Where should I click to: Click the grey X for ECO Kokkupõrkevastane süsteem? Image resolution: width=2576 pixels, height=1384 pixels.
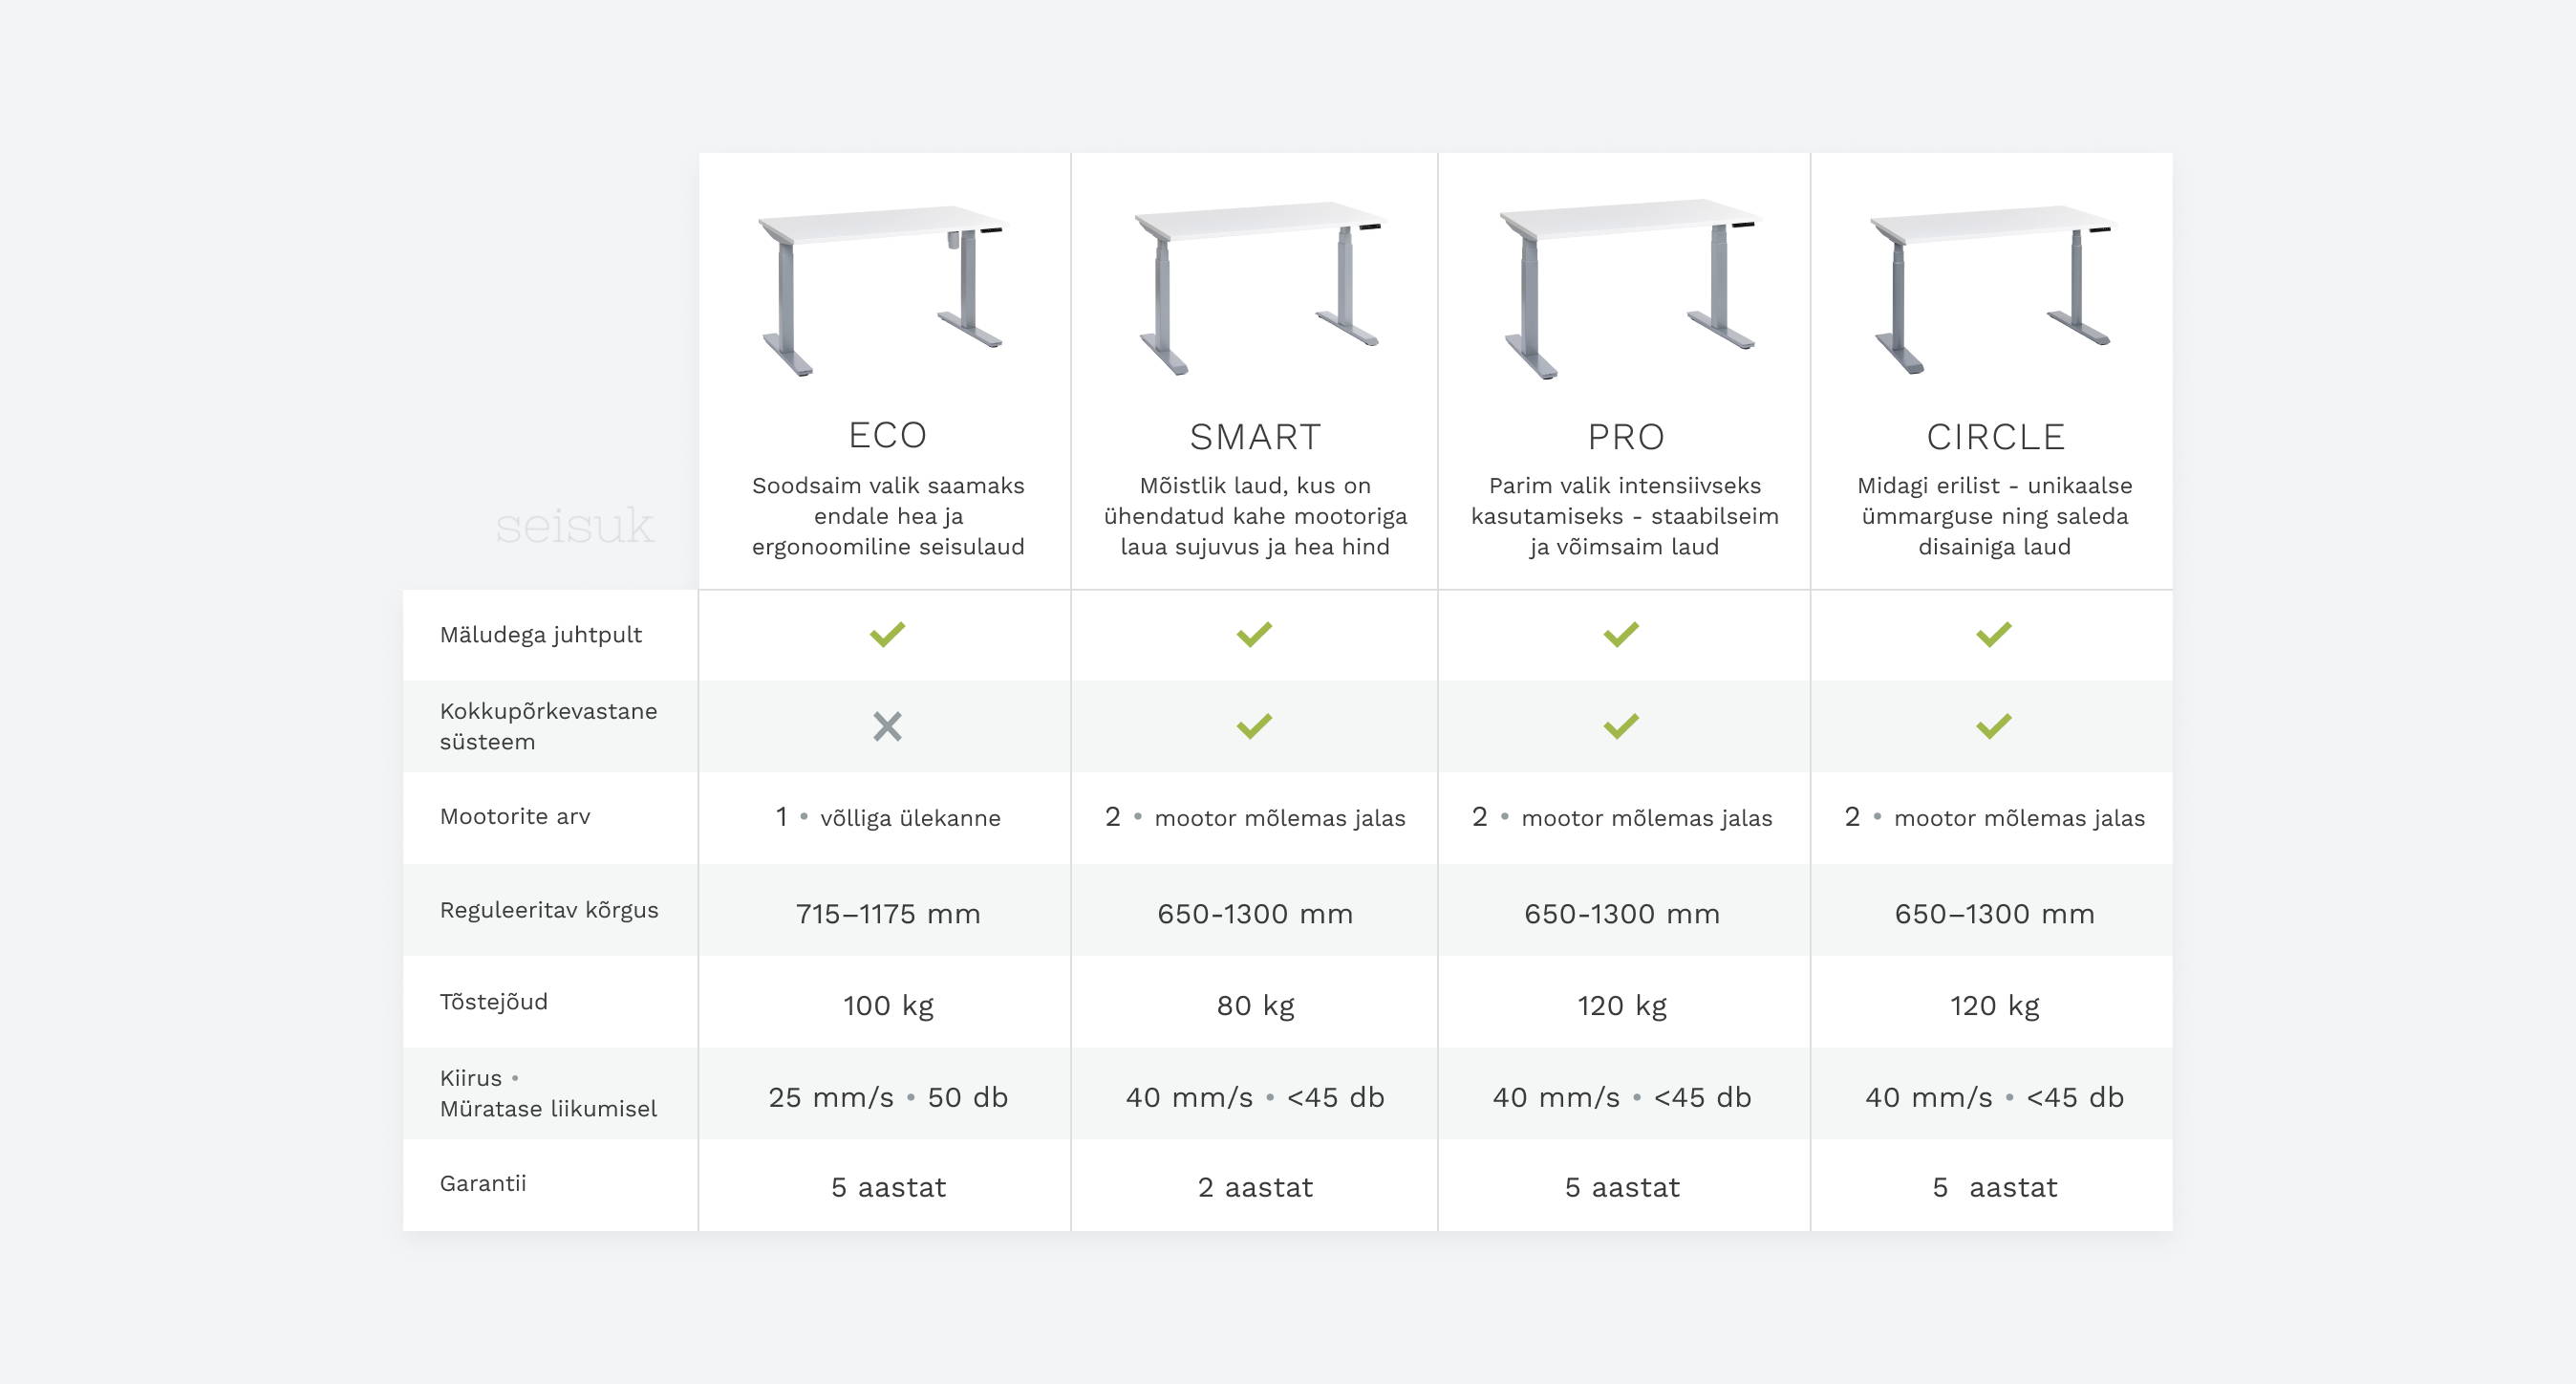tap(887, 726)
